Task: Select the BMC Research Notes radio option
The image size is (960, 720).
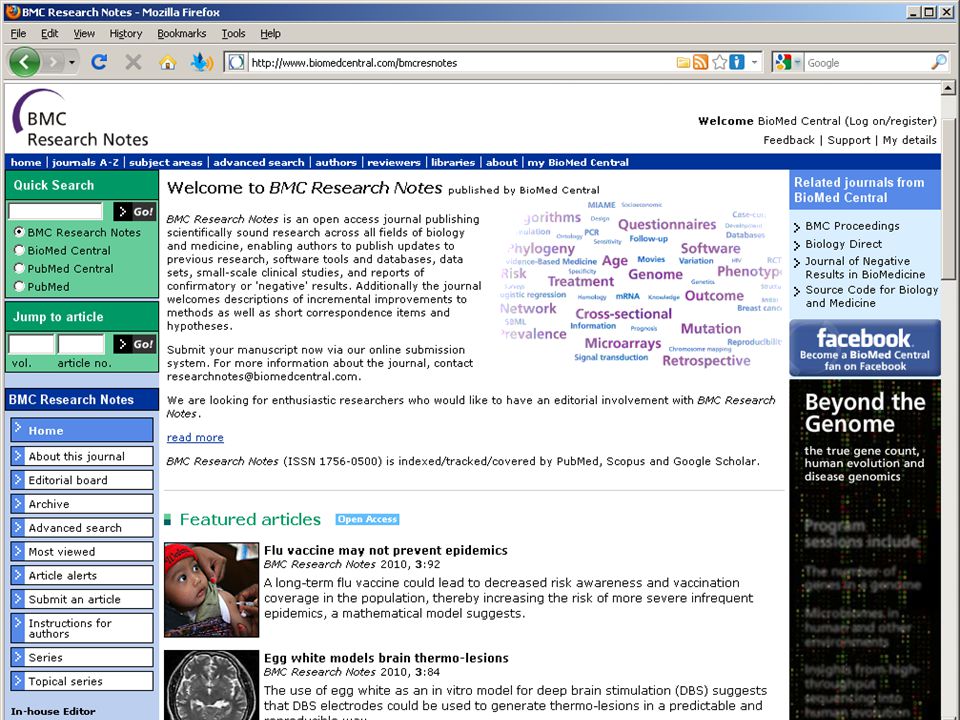Action: tap(19, 232)
